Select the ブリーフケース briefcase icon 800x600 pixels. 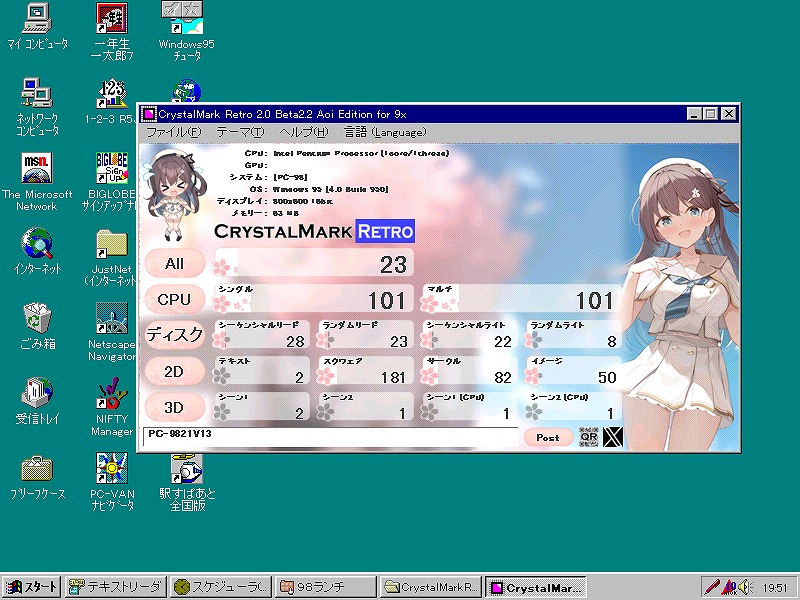coord(37,476)
